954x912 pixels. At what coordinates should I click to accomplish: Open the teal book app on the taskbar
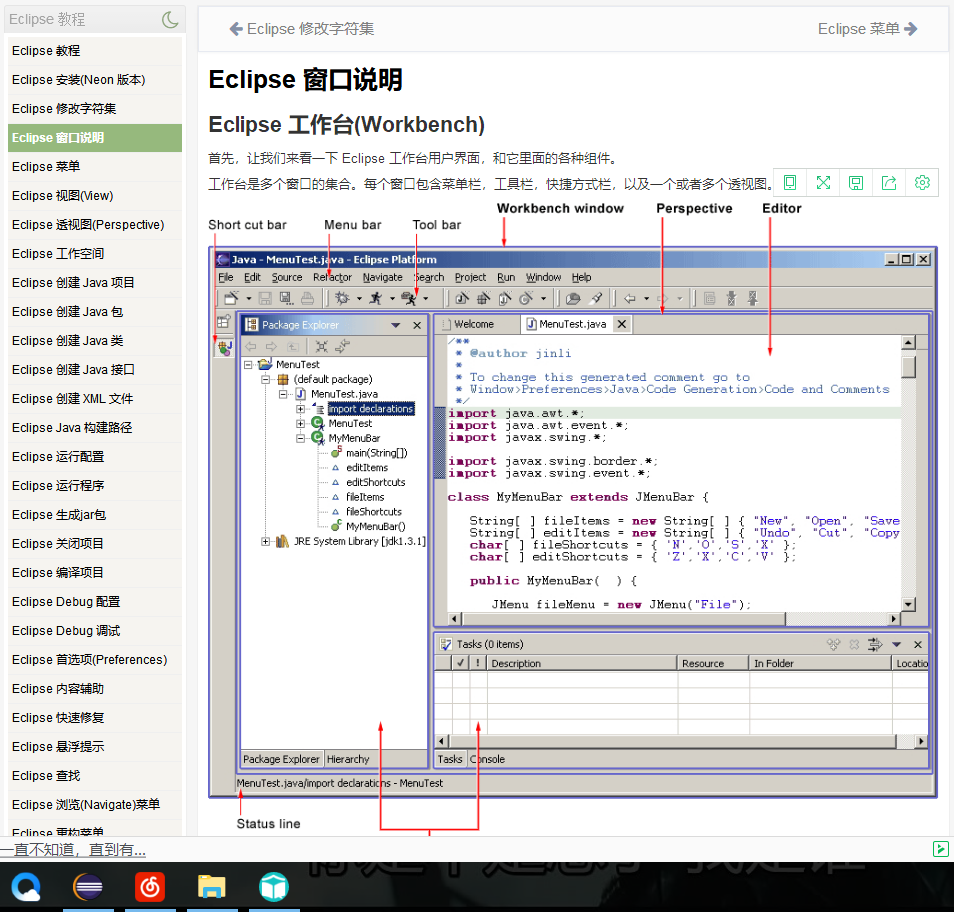tap(273, 887)
